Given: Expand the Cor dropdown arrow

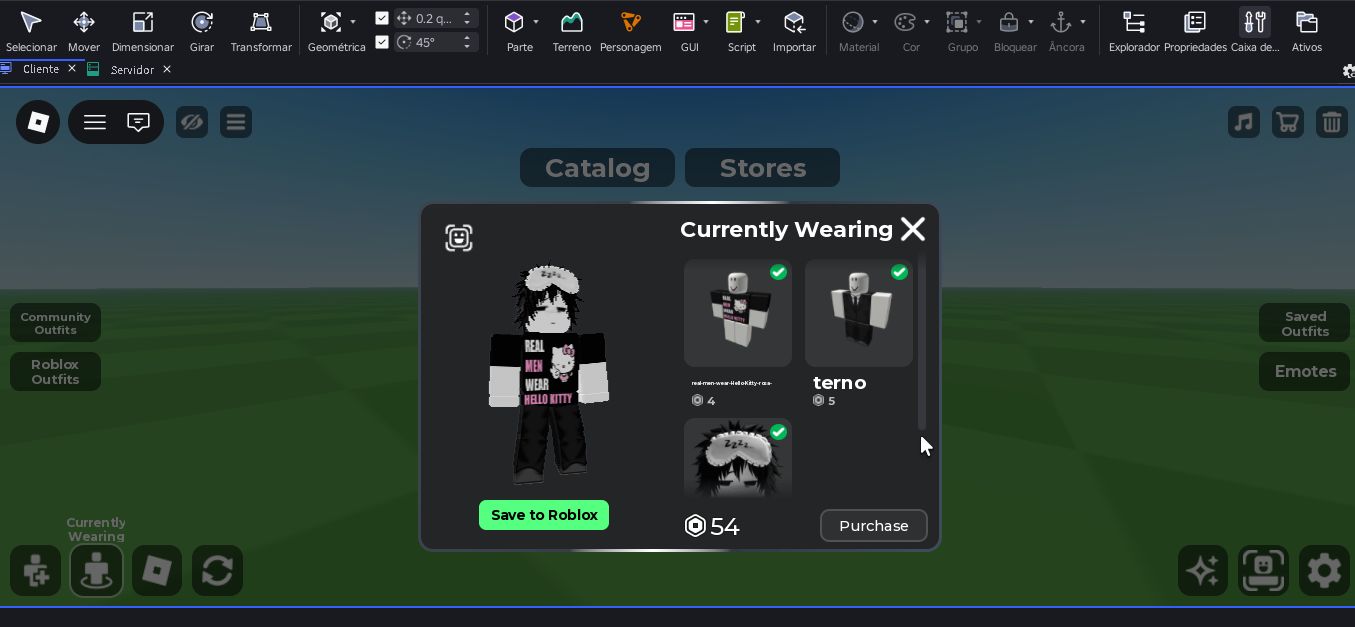Looking at the screenshot, I should point(927,22).
